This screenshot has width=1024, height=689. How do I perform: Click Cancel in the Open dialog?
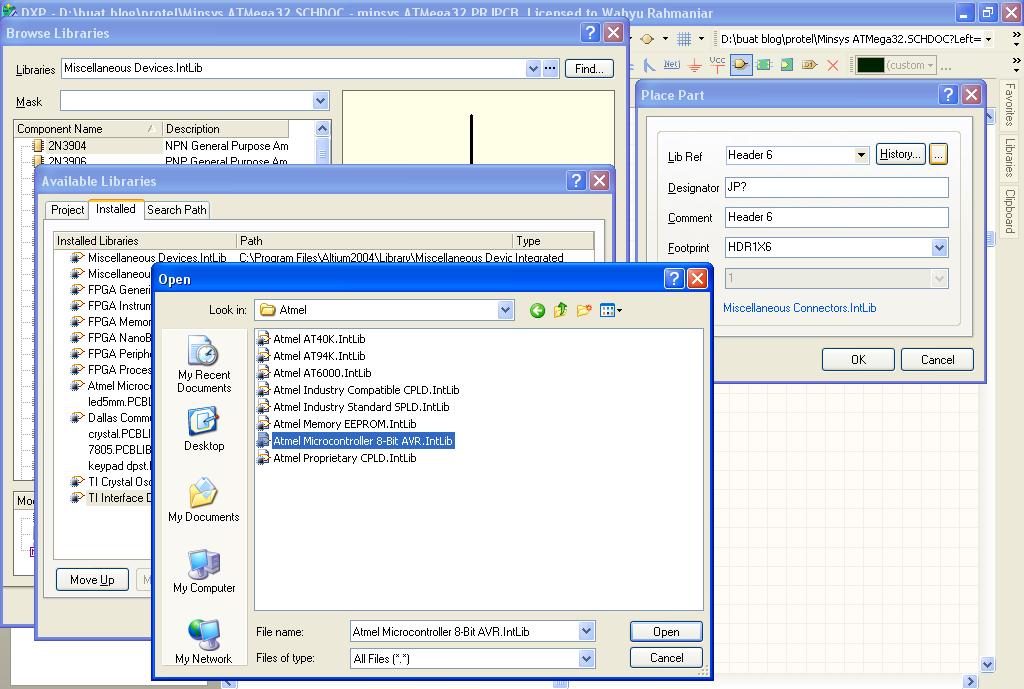pyautogui.click(x=666, y=658)
